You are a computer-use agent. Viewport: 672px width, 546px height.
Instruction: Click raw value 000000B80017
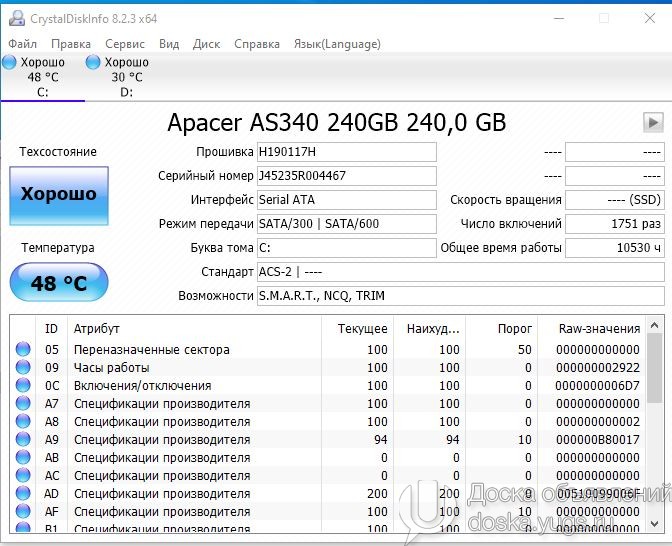coord(598,440)
